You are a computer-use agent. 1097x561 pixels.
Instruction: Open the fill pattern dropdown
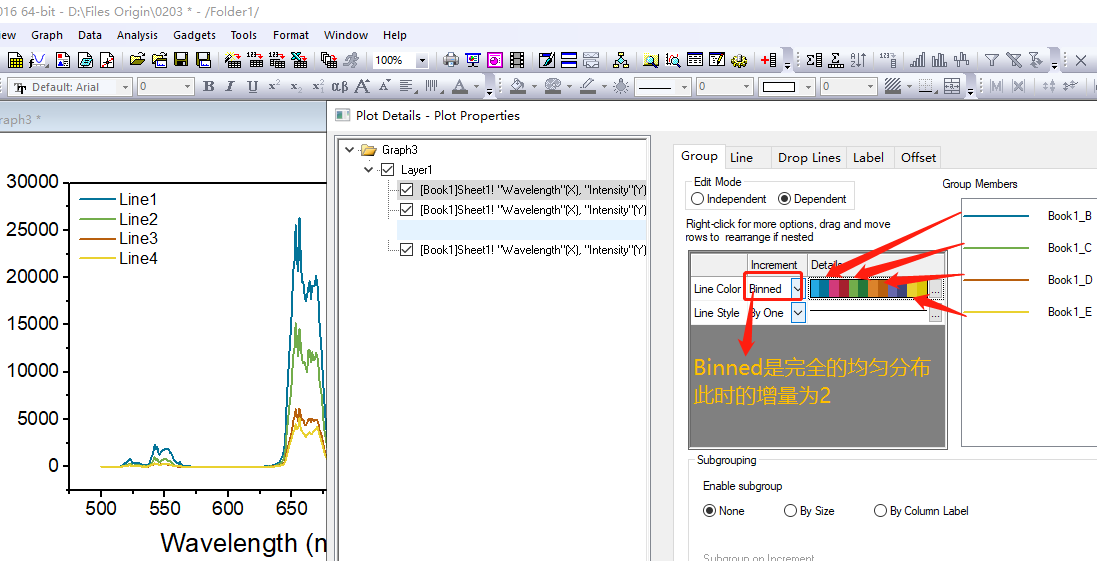[x=909, y=87]
